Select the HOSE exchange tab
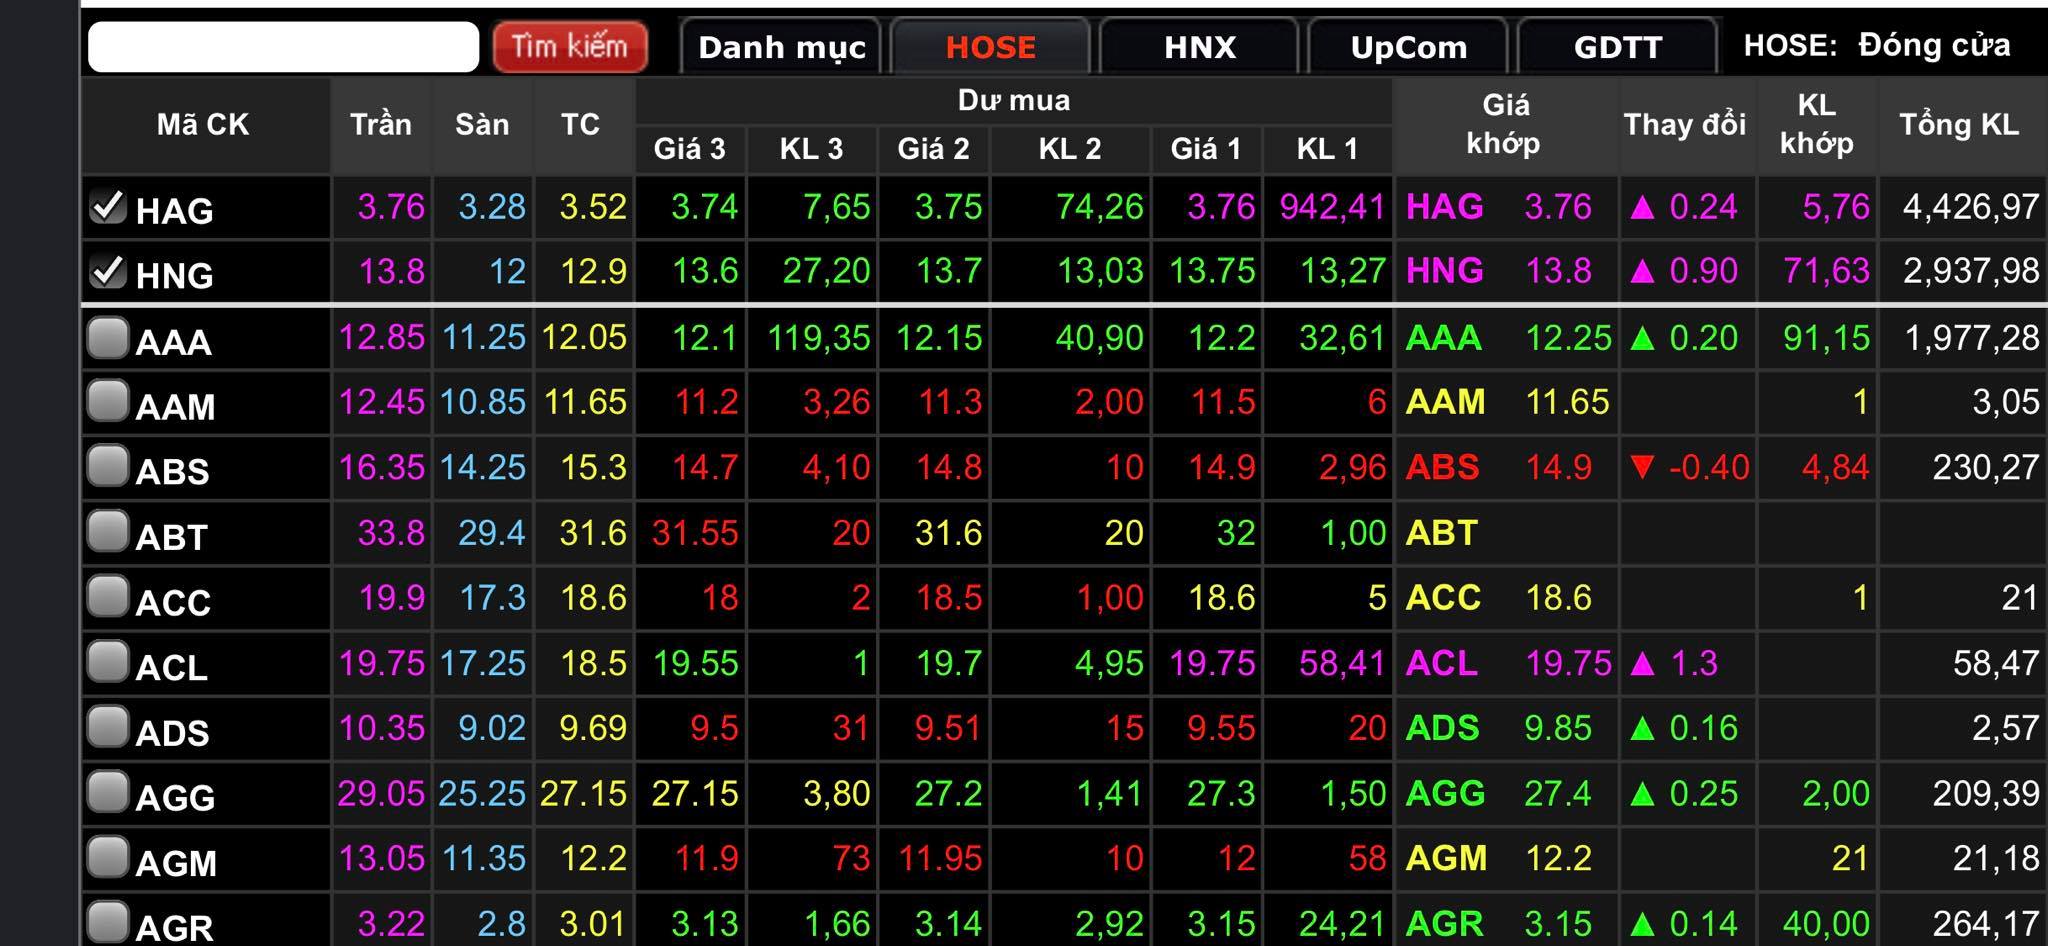 point(990,47)
